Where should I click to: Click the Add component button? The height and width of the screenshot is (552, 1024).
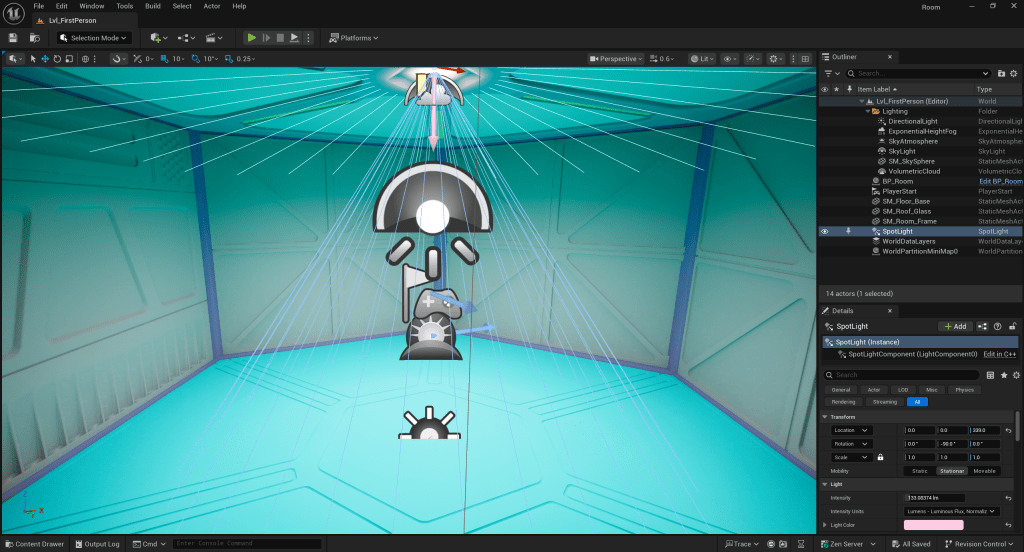[x=956, y=326]
